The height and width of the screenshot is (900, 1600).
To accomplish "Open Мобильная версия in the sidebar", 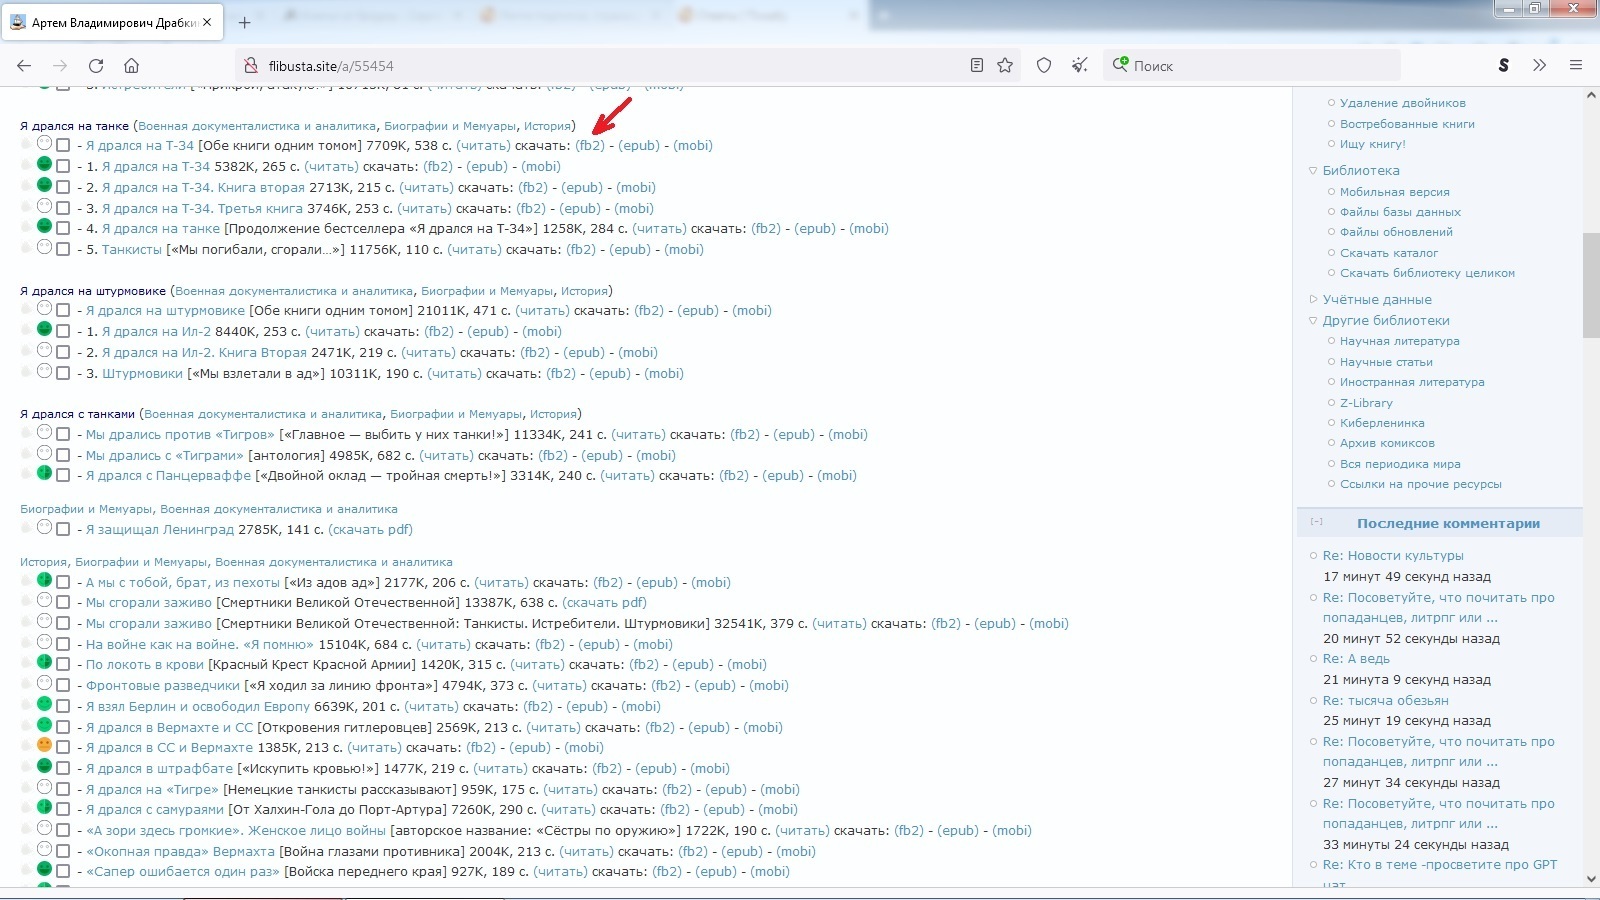I will 1394,192.
